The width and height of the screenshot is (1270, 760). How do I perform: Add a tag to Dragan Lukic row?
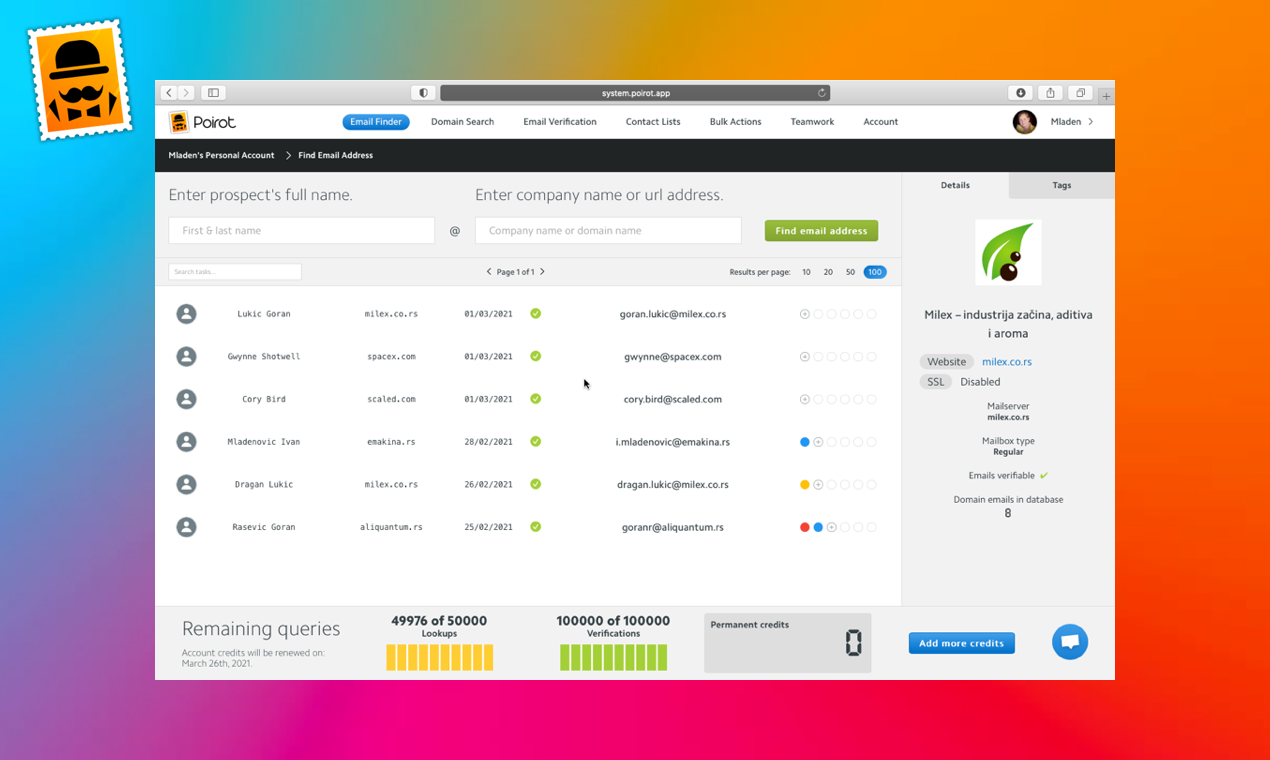point(818,485)
